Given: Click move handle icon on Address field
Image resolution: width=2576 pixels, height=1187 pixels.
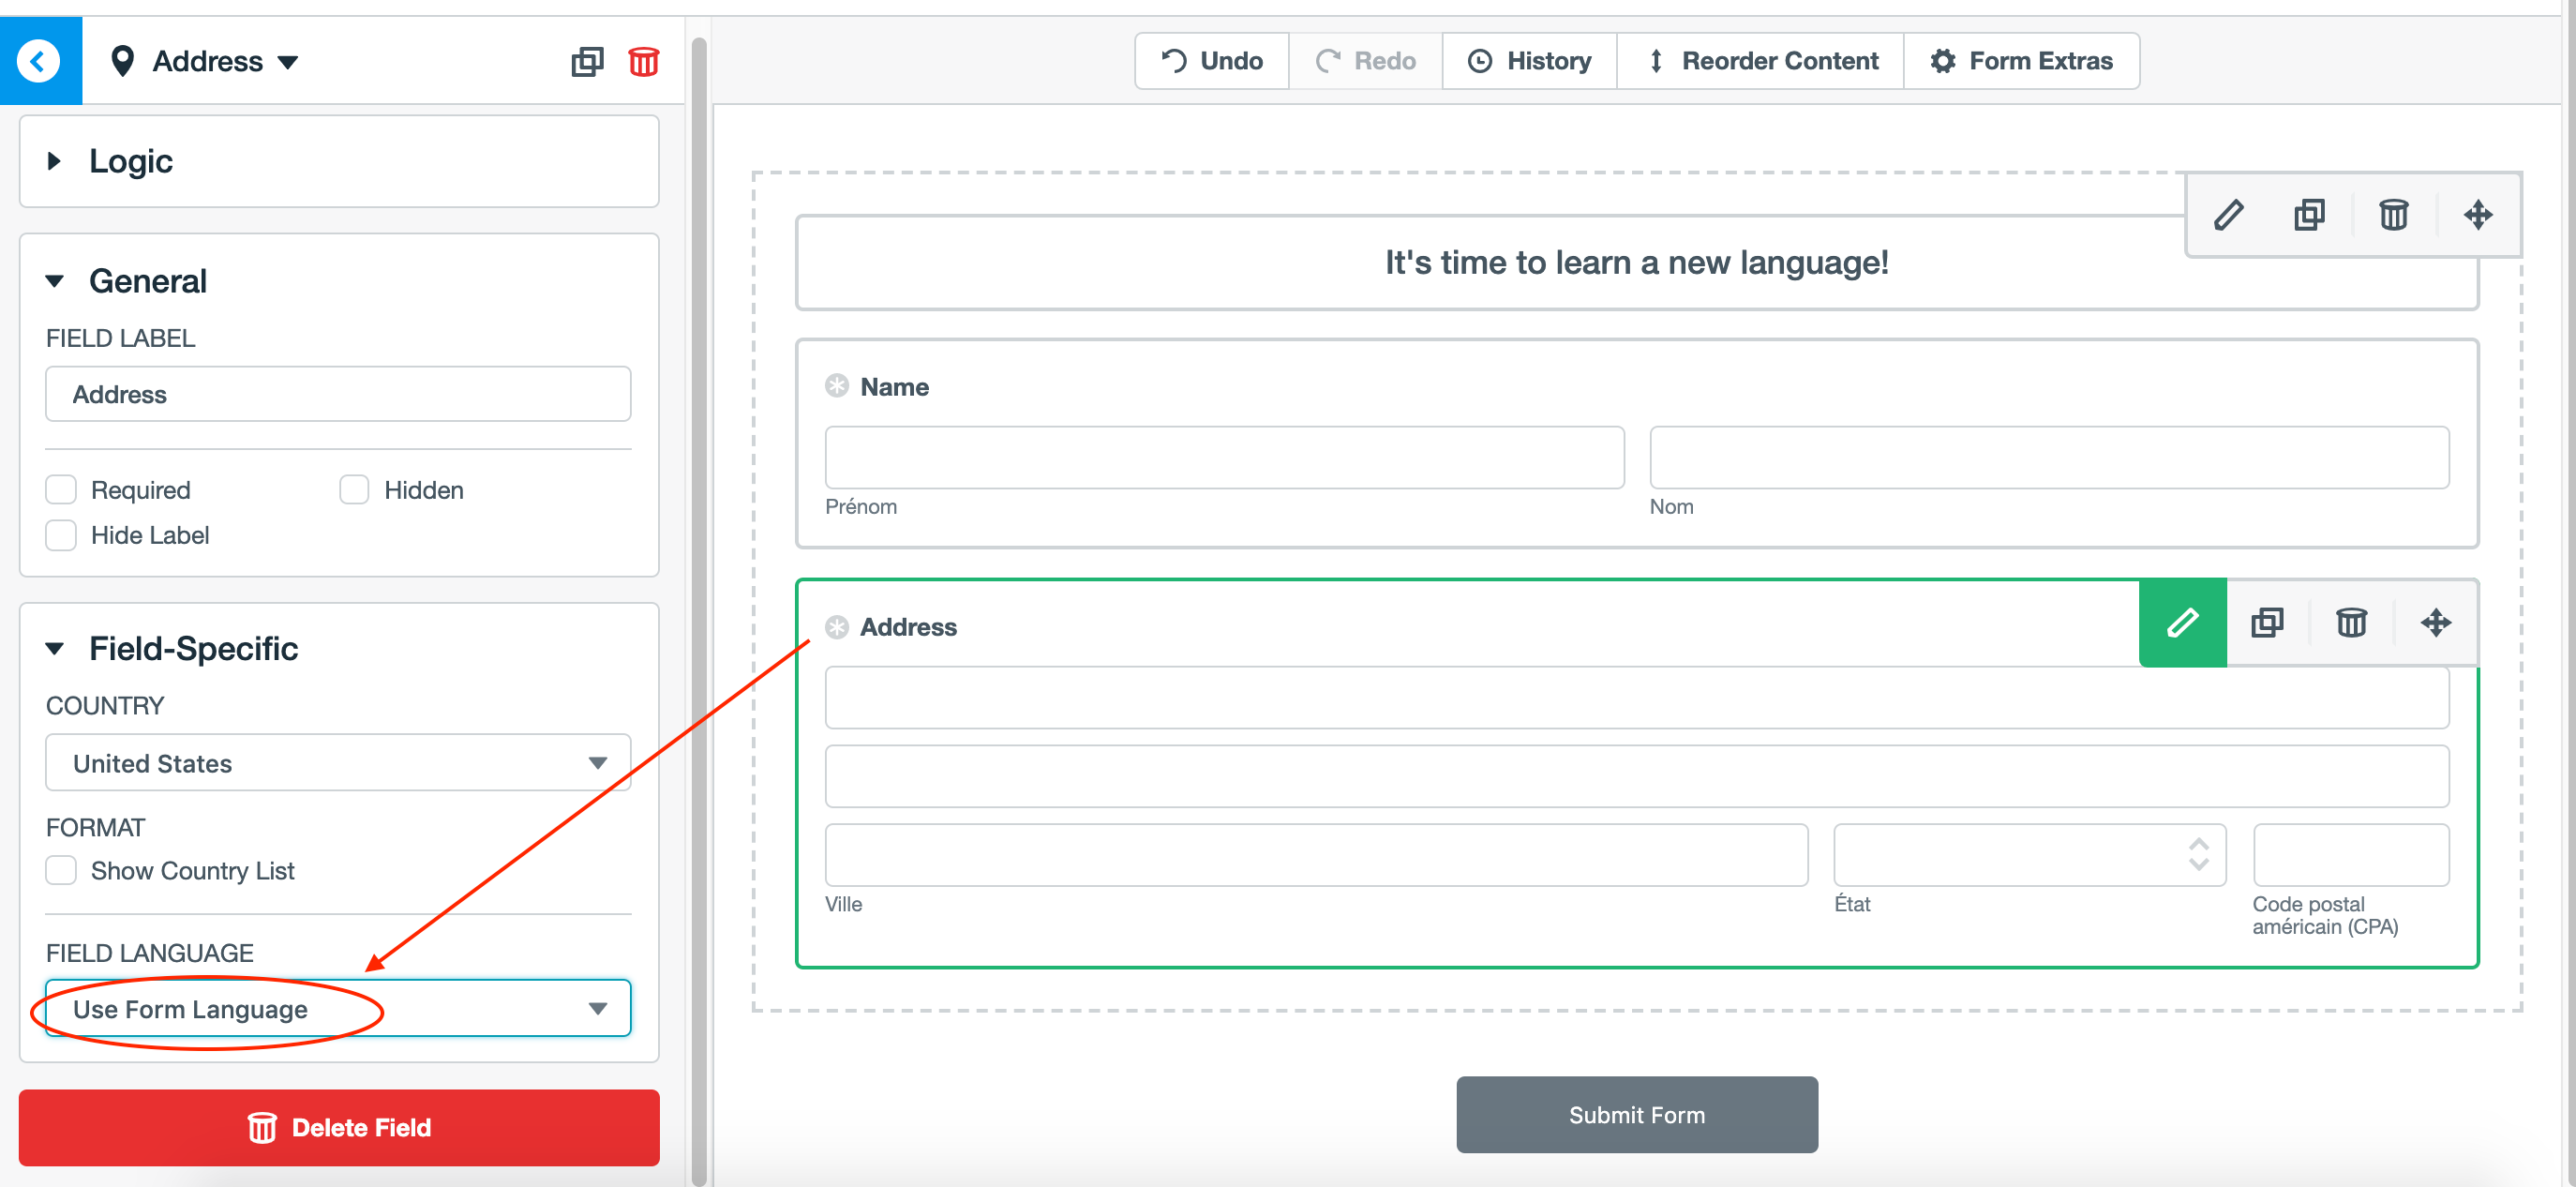Looking at the screenshot, I should [x=2435, y=623].
